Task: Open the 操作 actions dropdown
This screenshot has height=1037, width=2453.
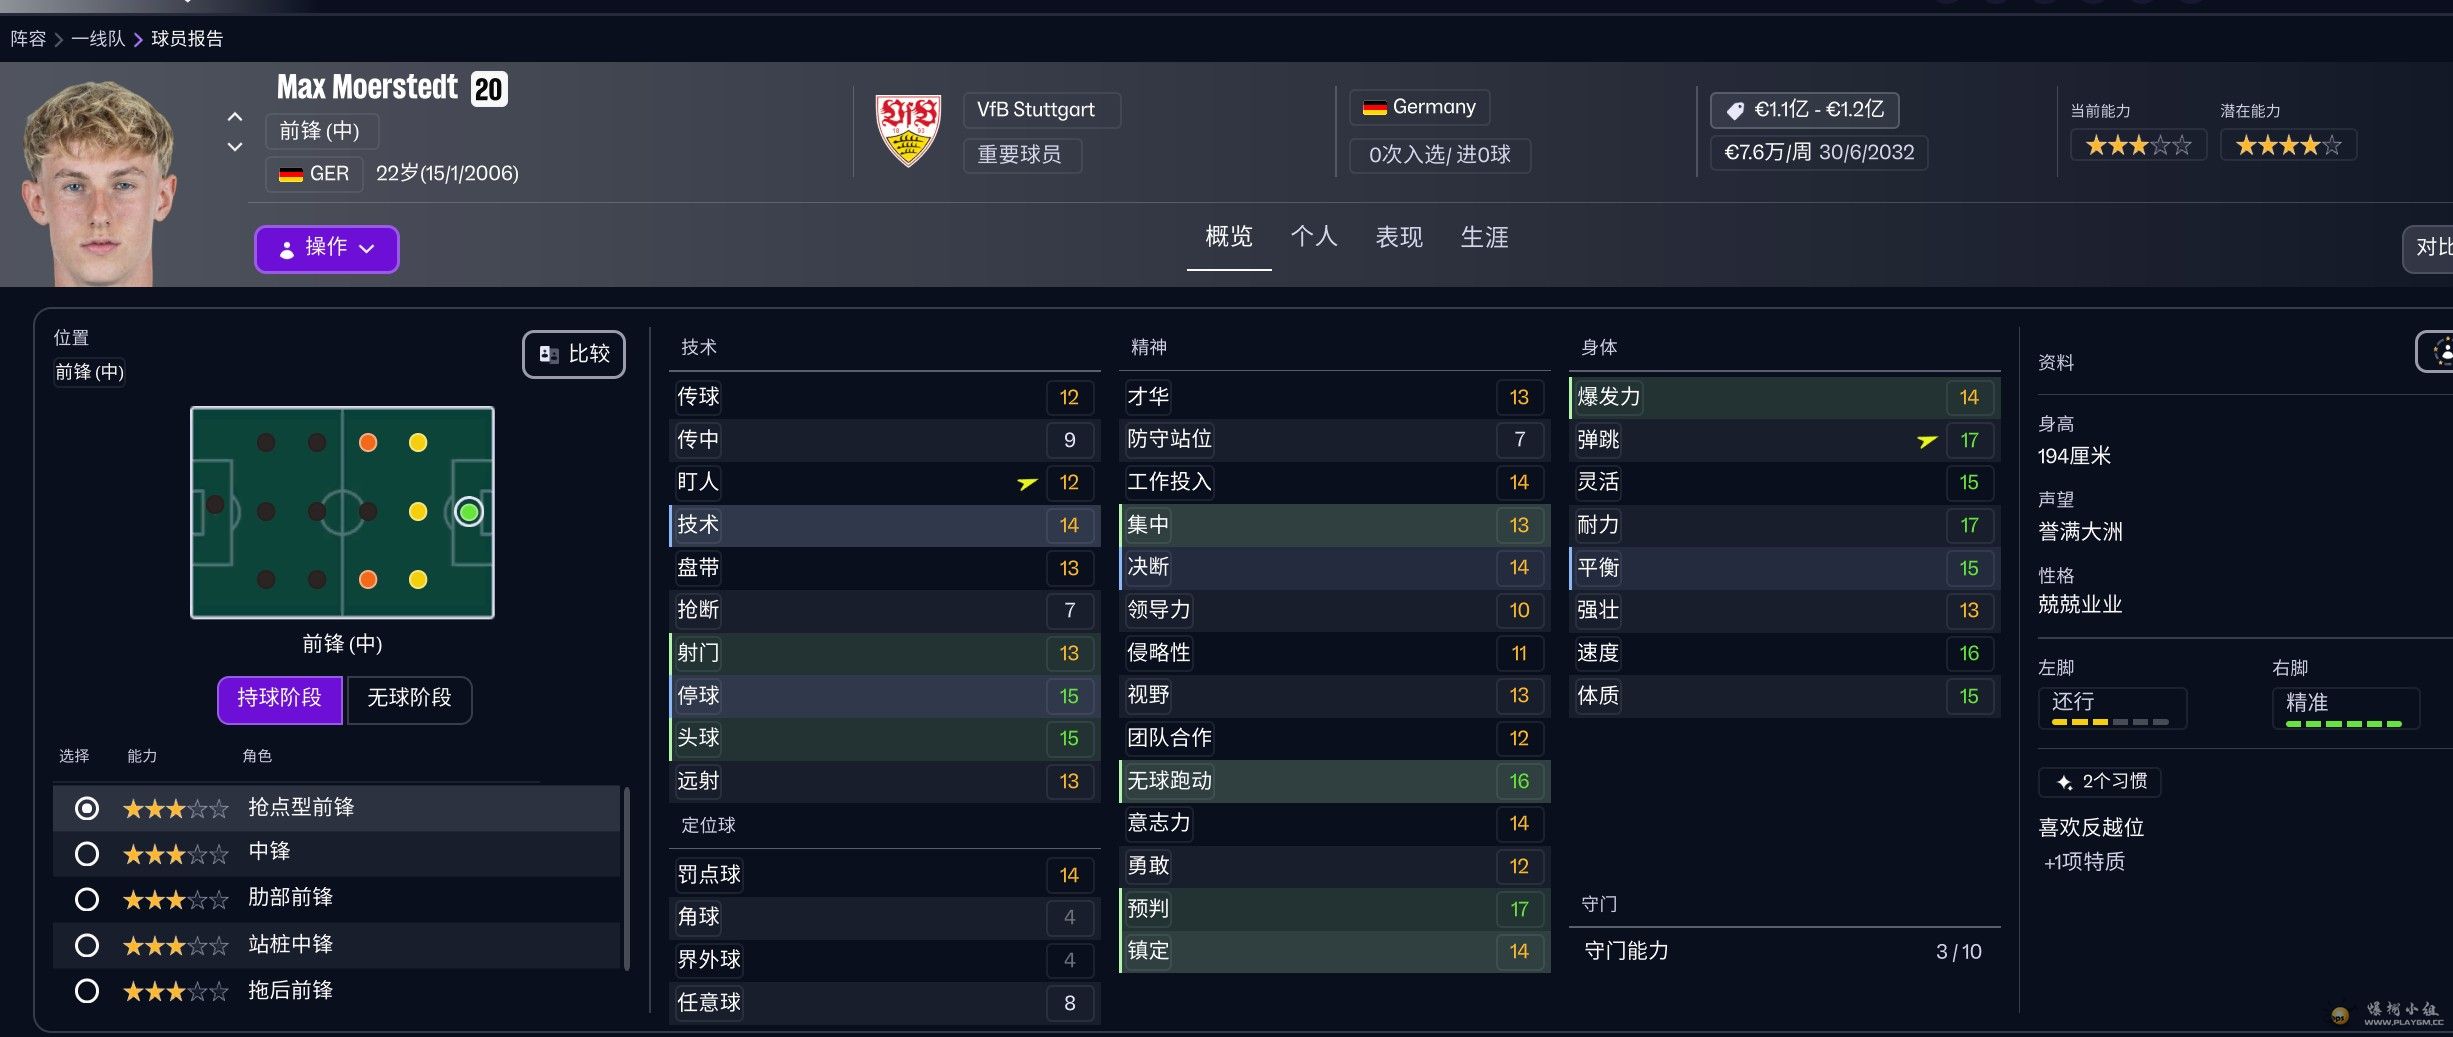Action: pos(326,248)
